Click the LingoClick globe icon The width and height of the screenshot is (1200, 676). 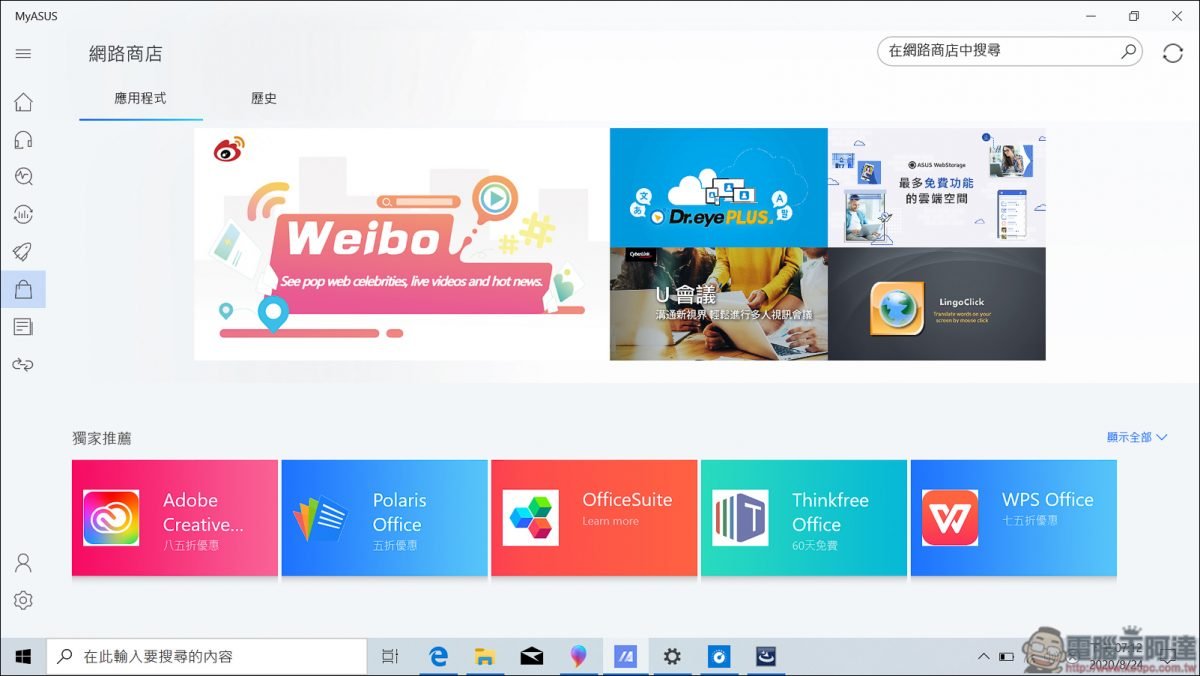897,307
